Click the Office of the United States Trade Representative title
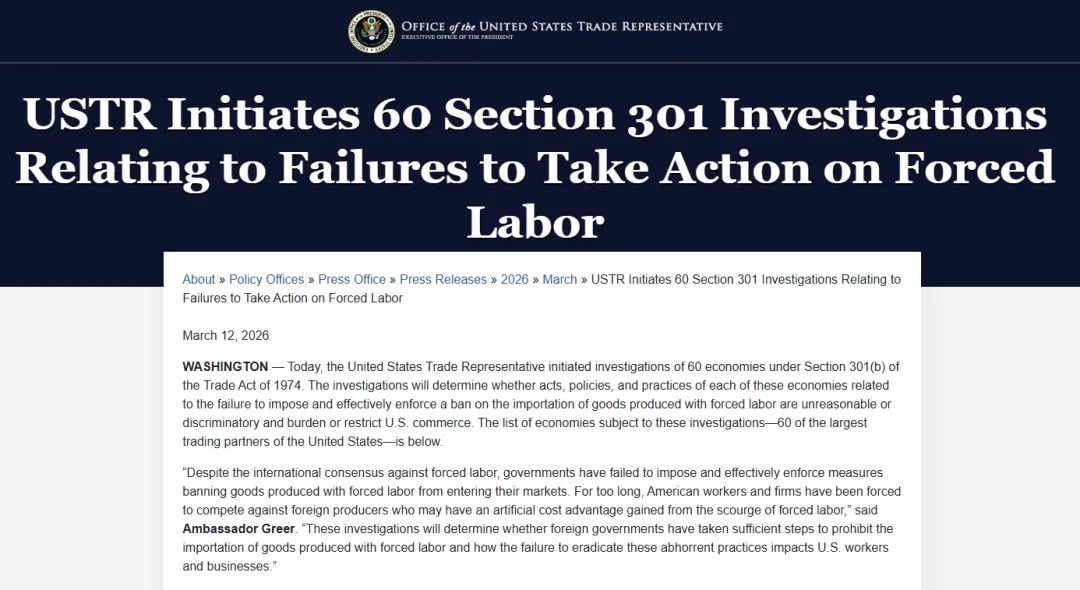 [561, 25]
